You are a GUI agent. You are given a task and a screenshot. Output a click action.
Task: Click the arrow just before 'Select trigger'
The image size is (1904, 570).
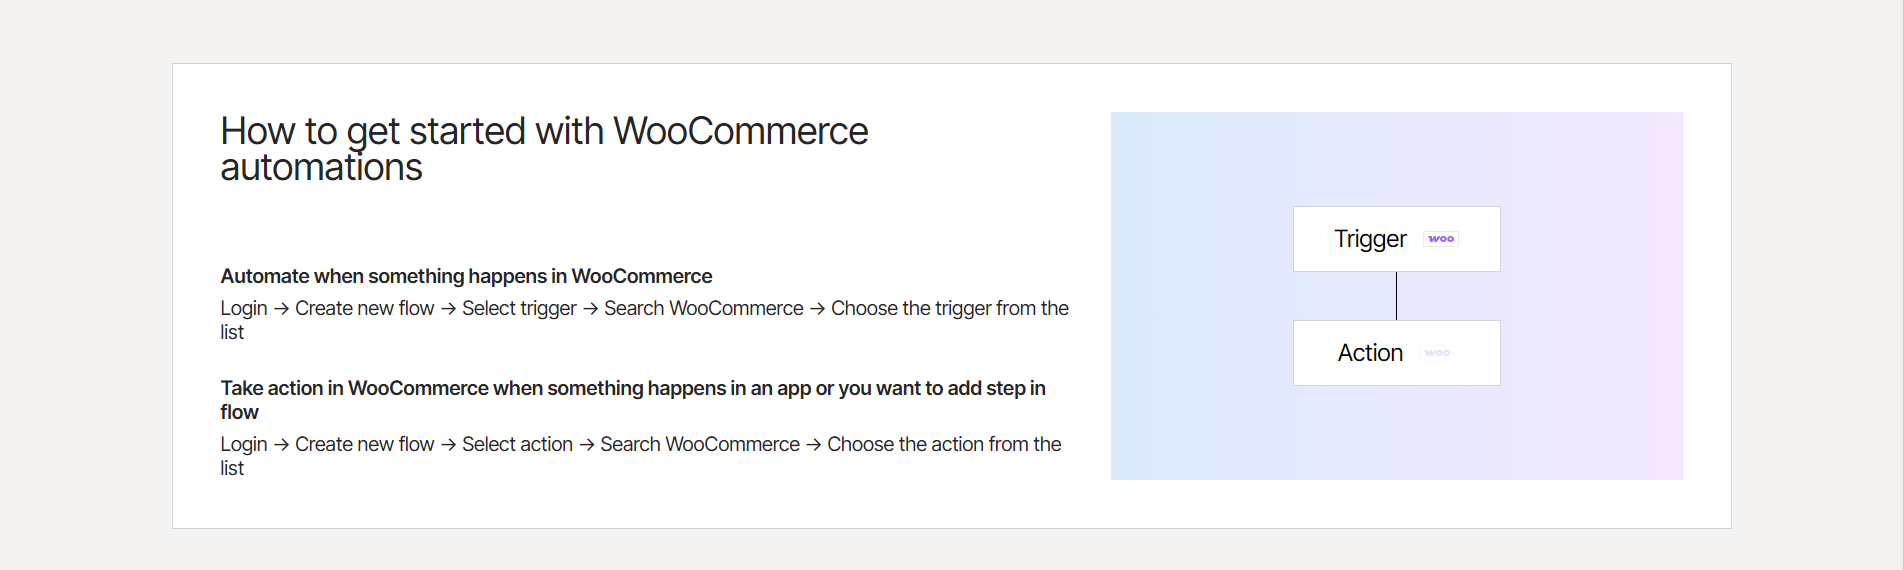tap(448, 309)
